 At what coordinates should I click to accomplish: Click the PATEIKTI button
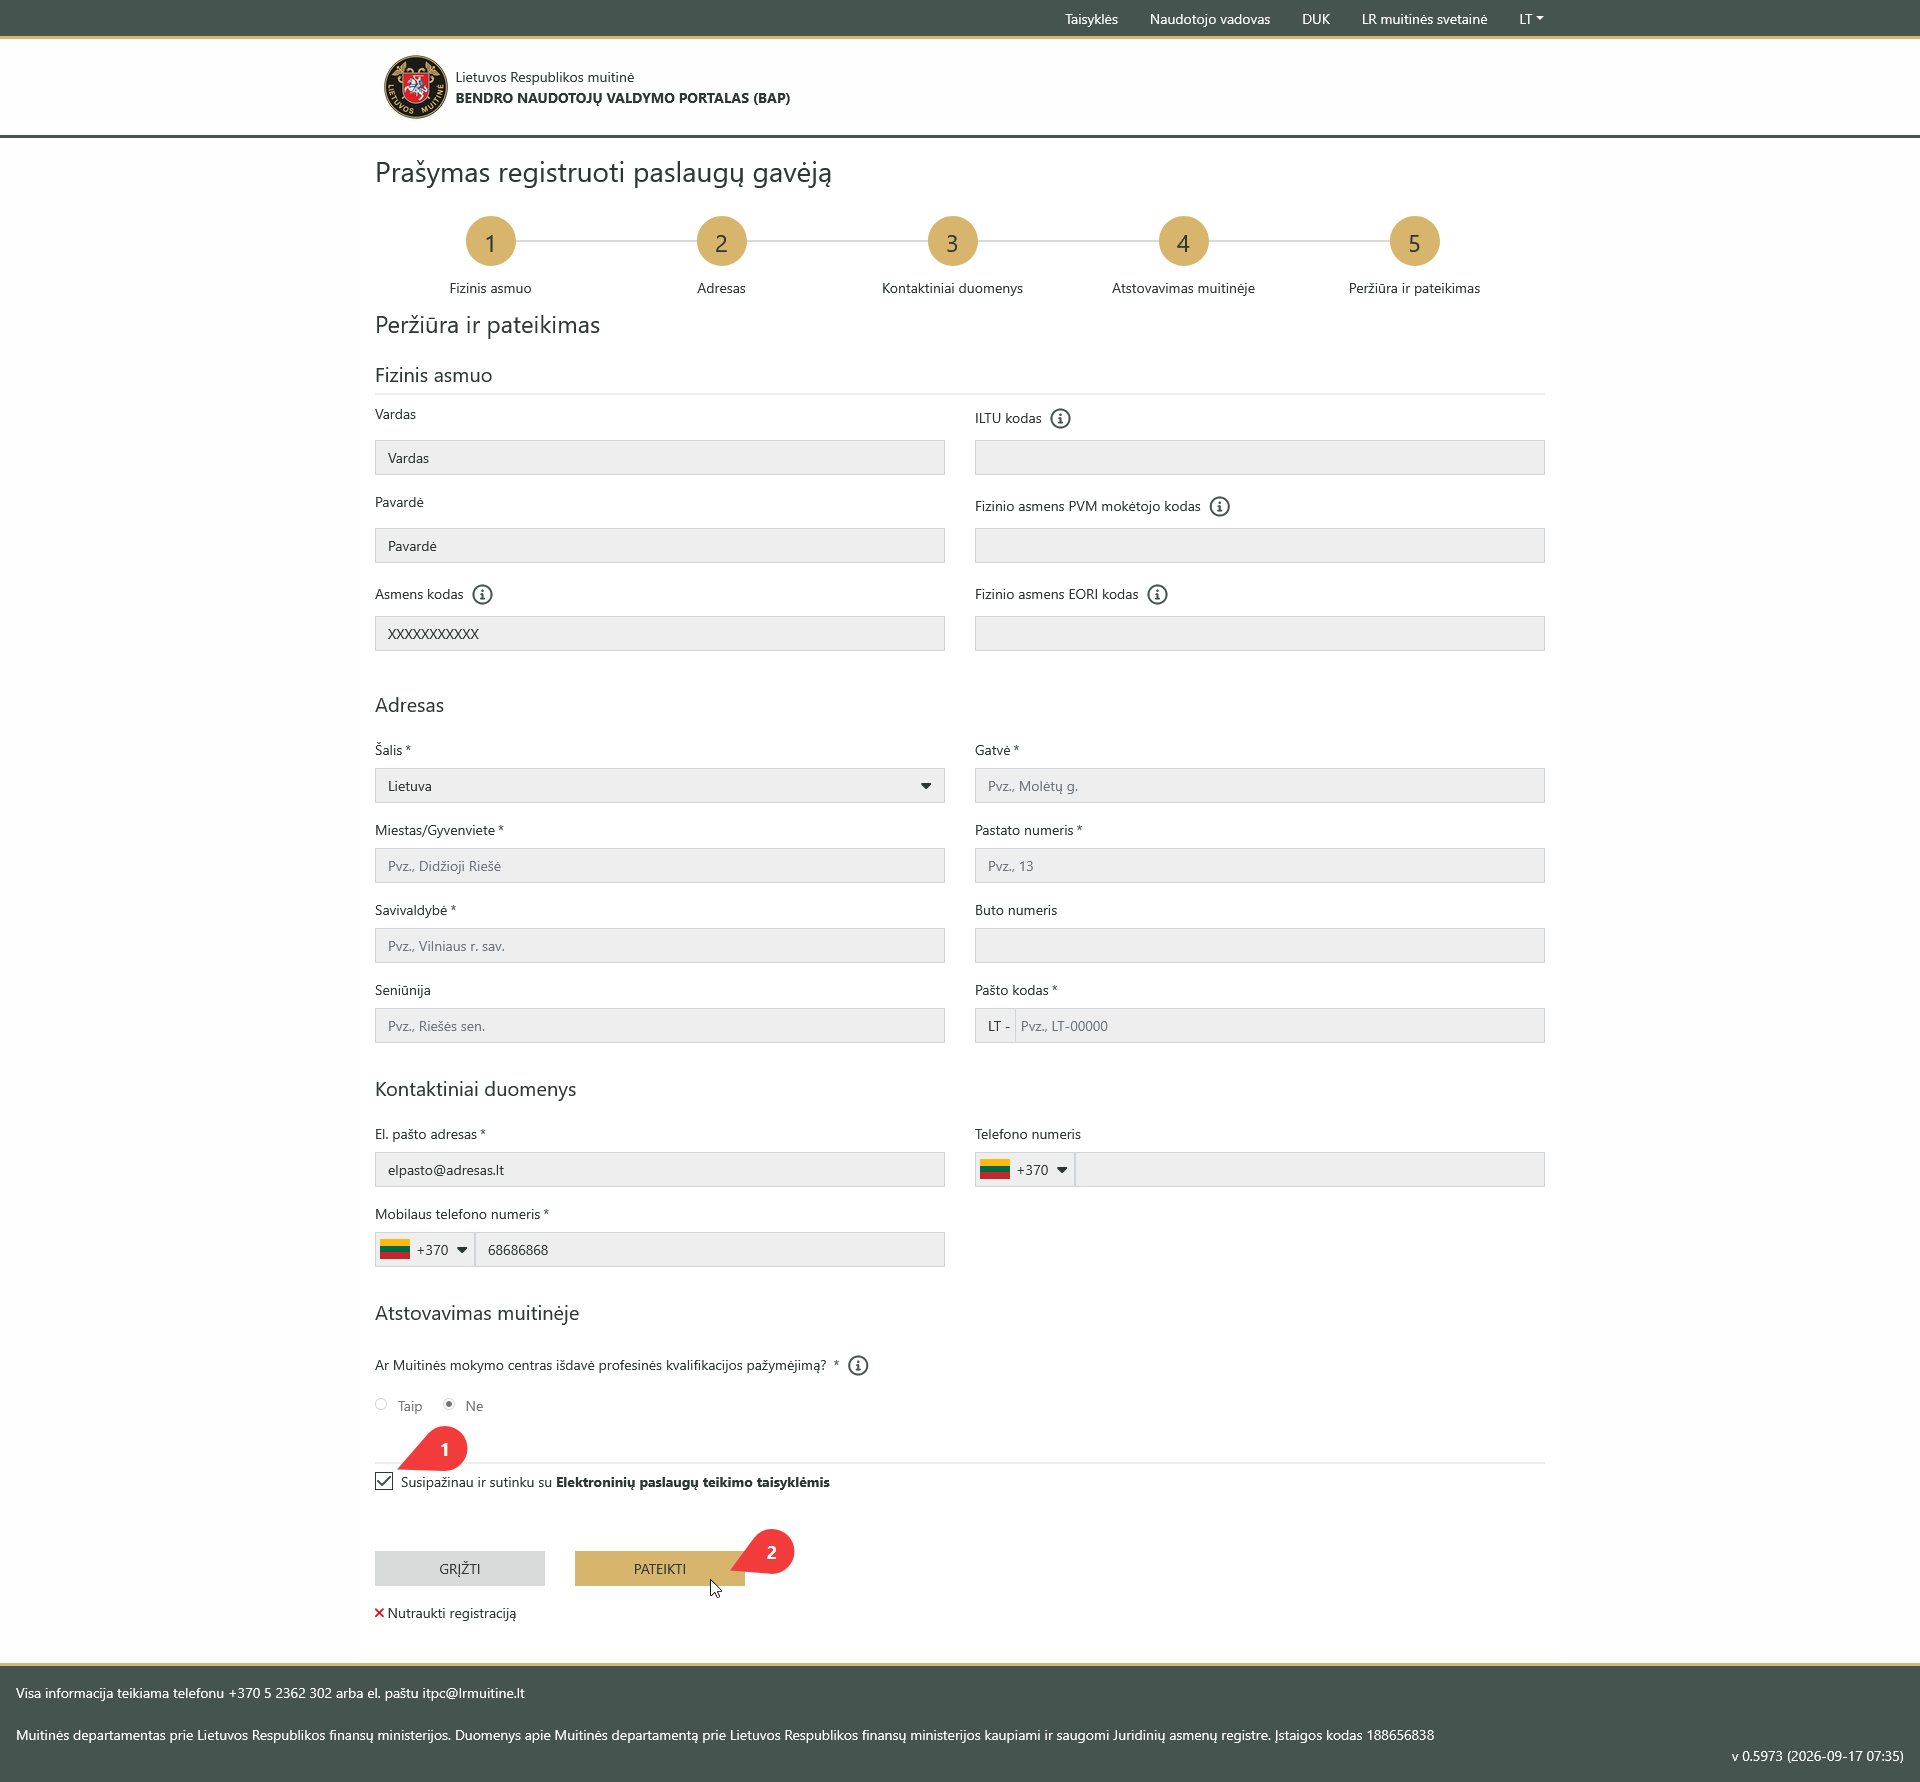[x=660, y=1569]
